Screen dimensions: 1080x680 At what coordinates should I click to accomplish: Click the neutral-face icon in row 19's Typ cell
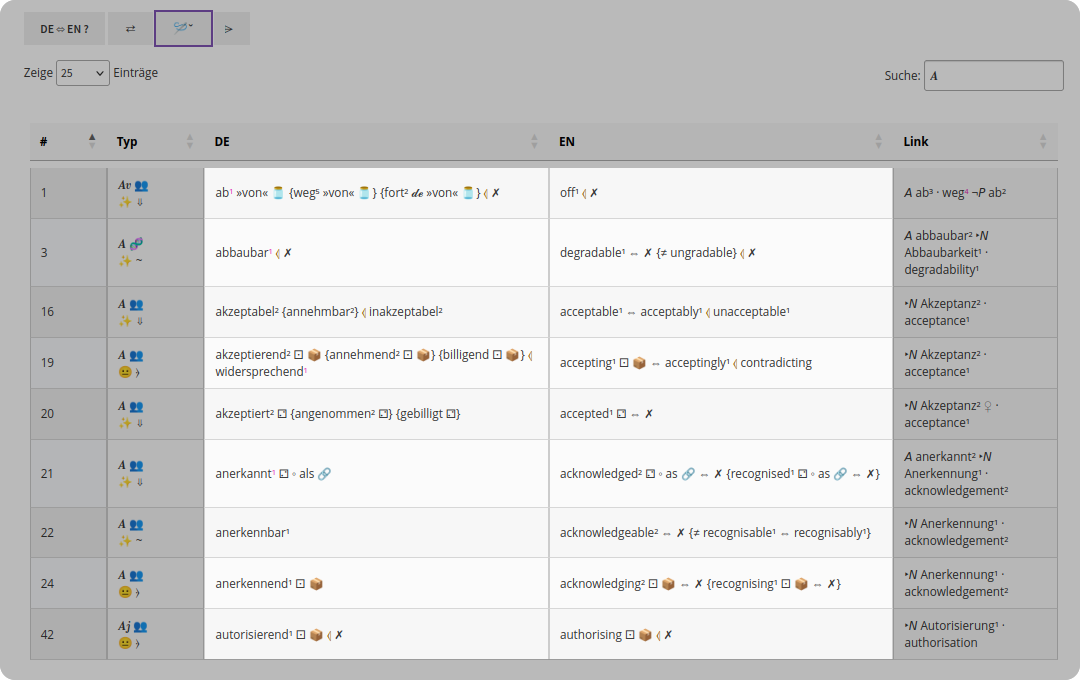click(125, 372)
